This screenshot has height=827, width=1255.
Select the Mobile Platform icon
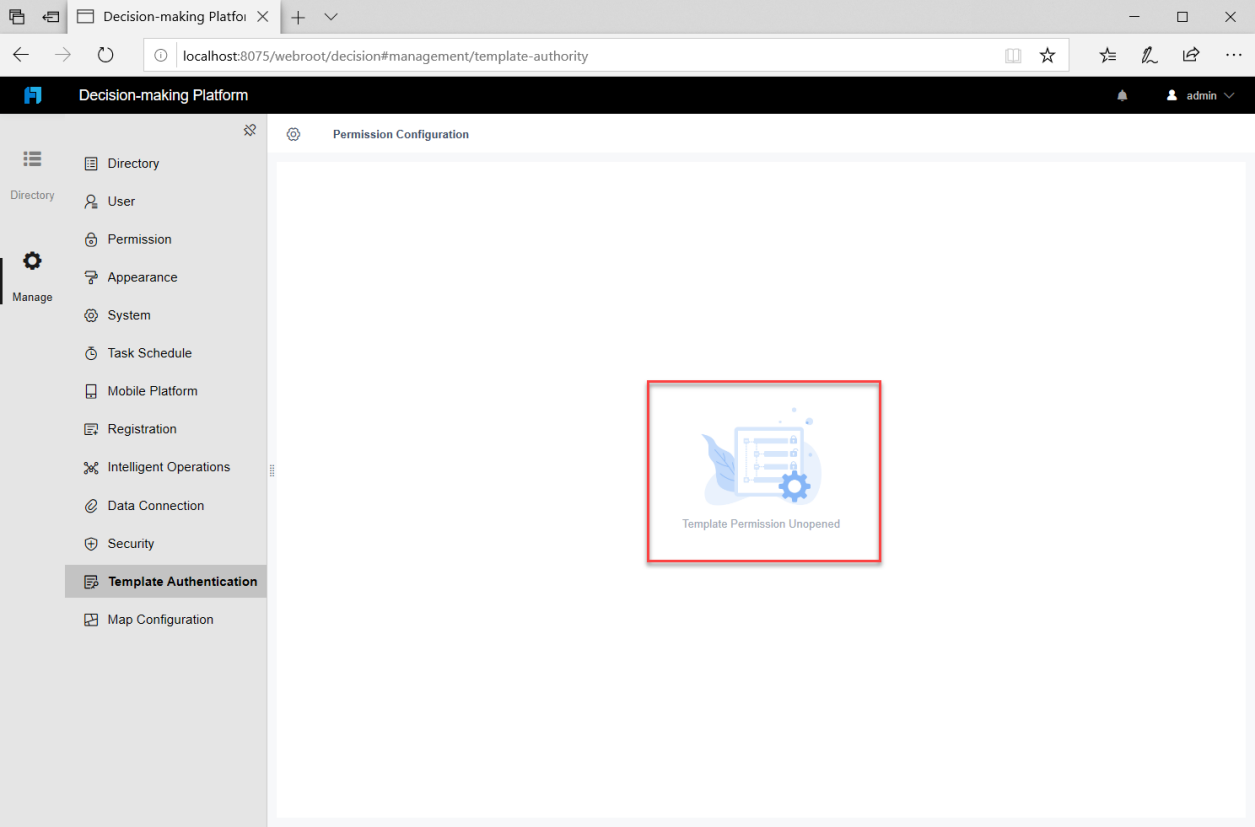click(90, 391)
